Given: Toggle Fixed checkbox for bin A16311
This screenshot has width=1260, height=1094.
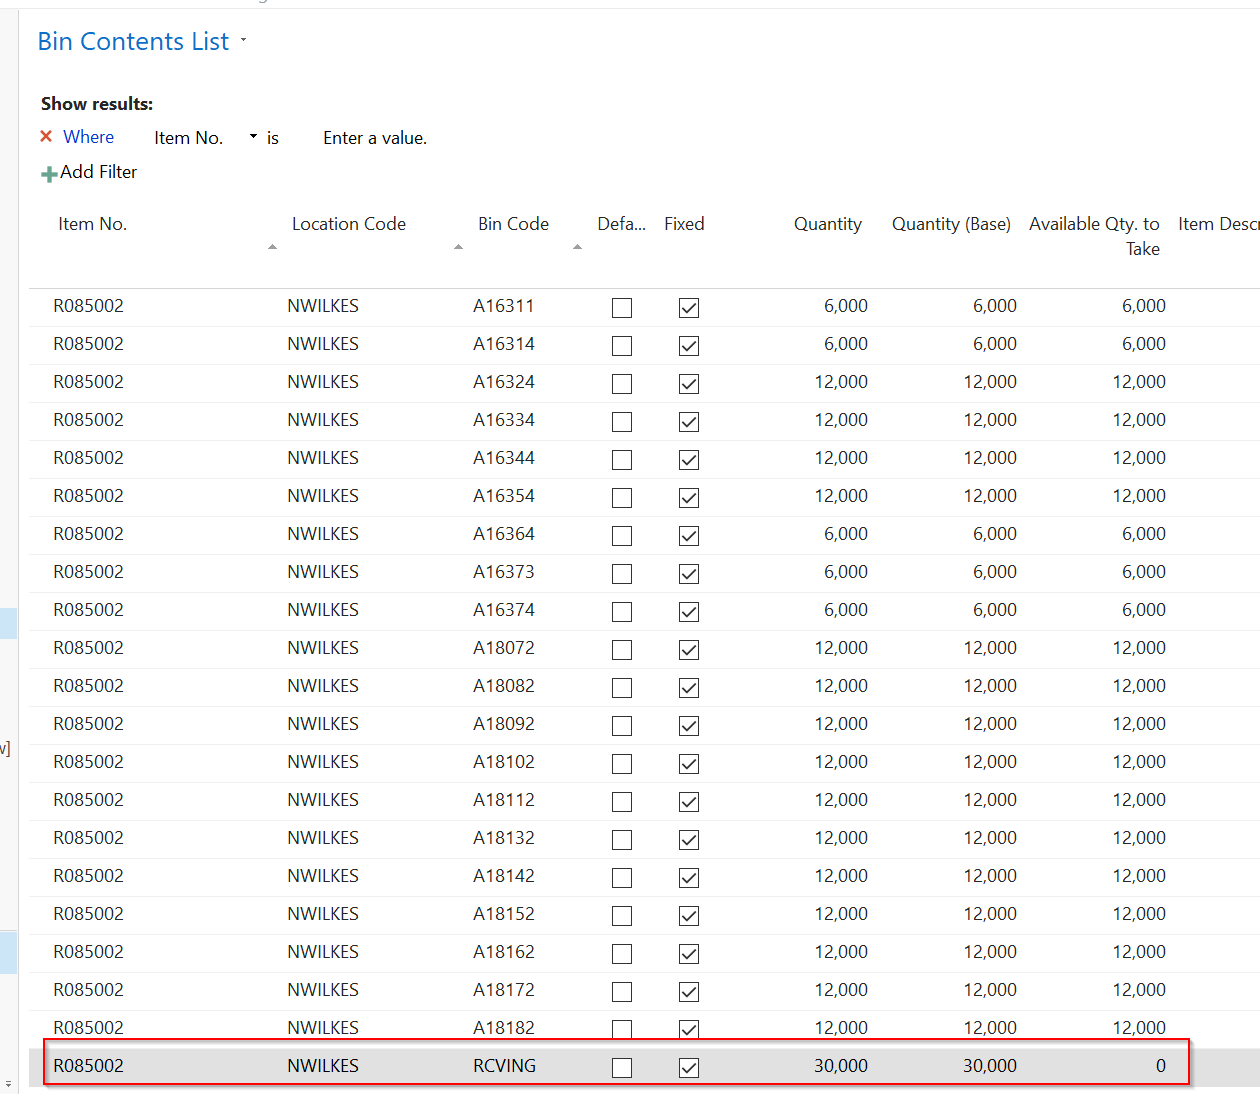Looking at the screenshot, I should (689, 308).
